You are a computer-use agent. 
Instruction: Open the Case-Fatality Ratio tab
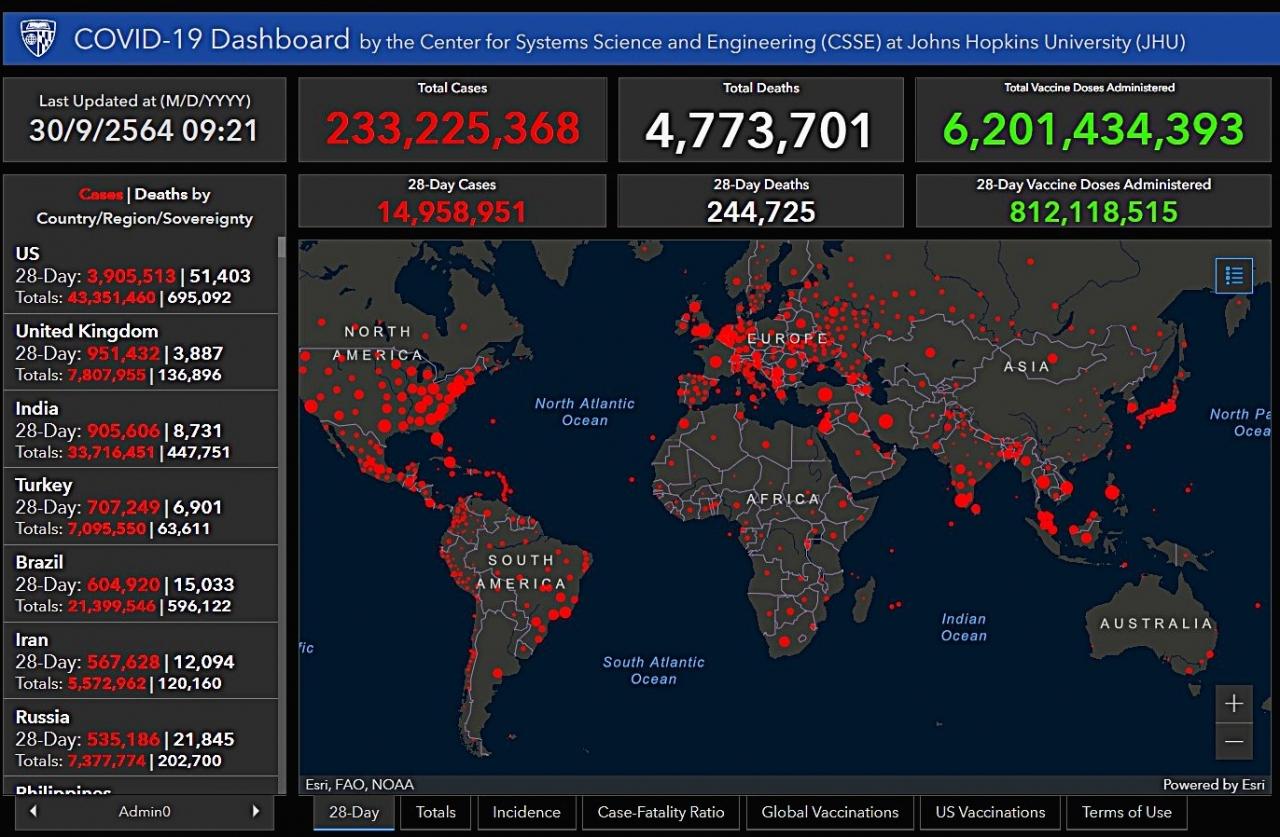click(660, 812)
